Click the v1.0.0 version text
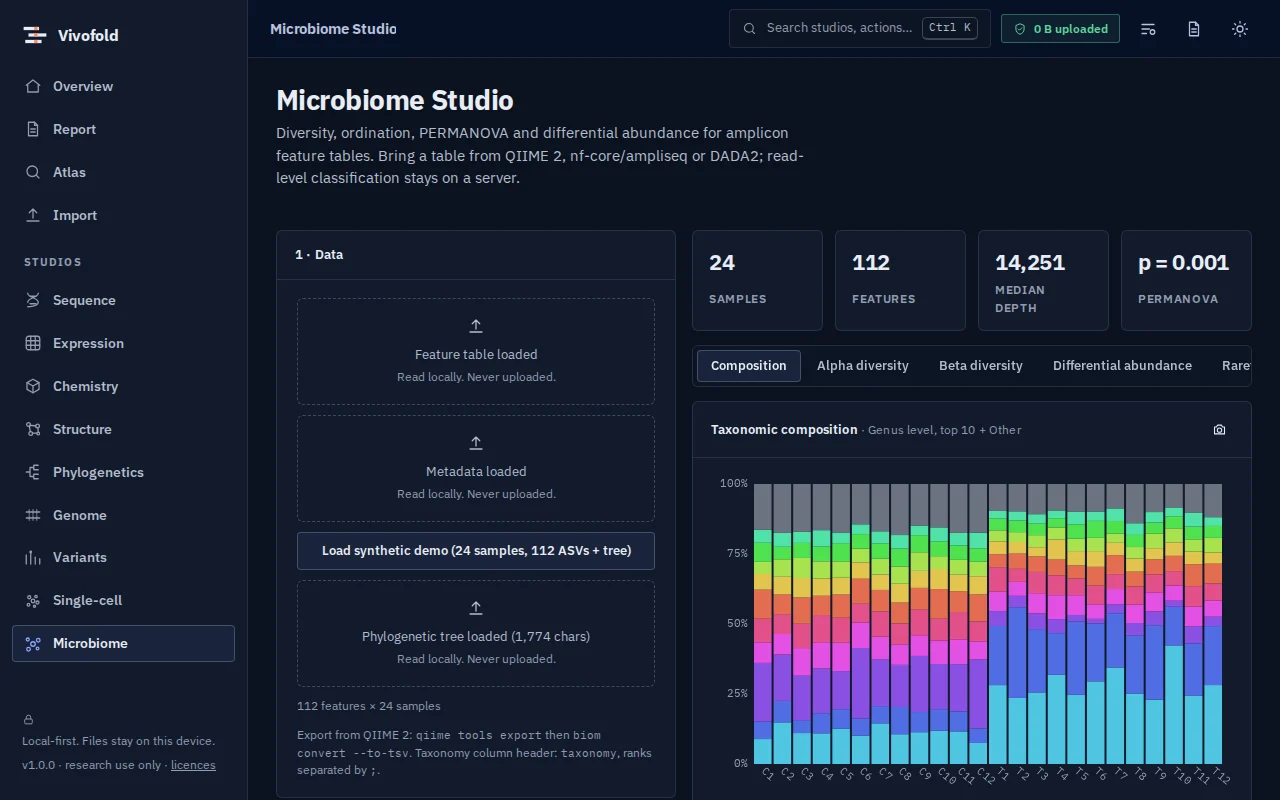The height and width of the screenshot is (800, 1280). (40, 765)
